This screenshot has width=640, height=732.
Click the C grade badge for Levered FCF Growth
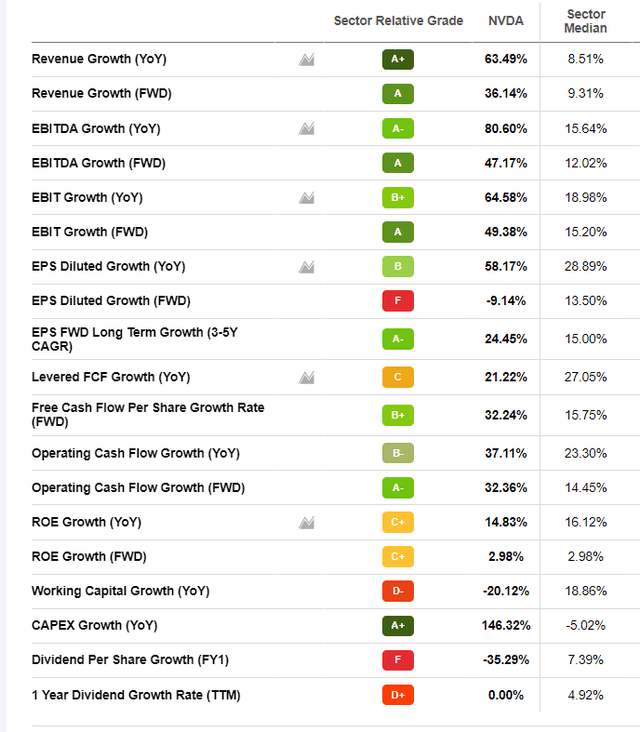coord(397,377)
